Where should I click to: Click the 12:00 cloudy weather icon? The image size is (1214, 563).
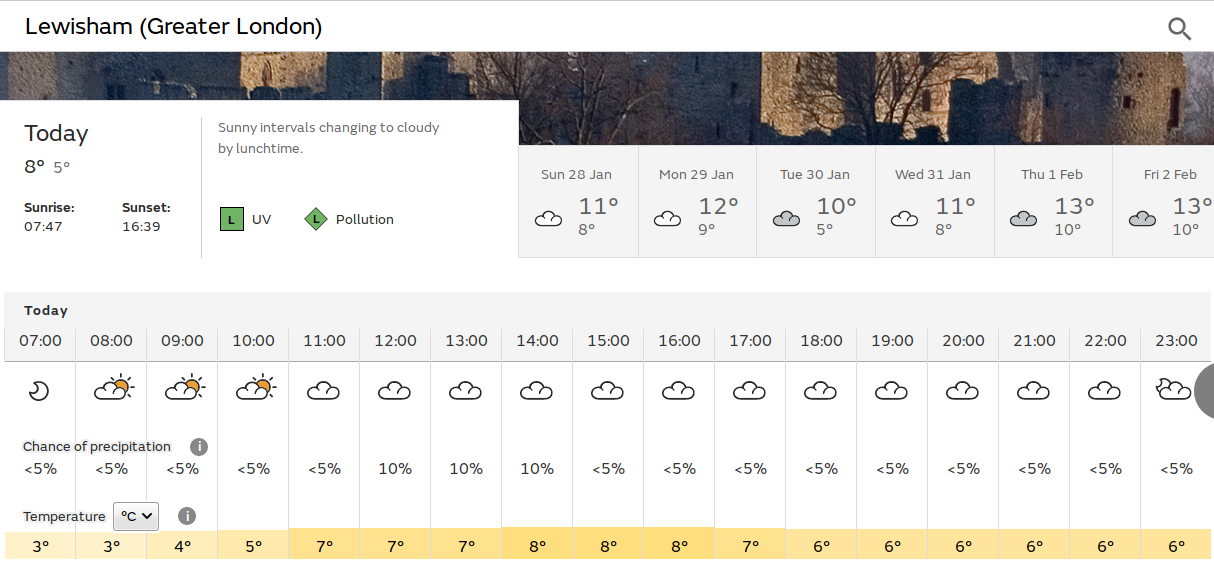(395, 390)
